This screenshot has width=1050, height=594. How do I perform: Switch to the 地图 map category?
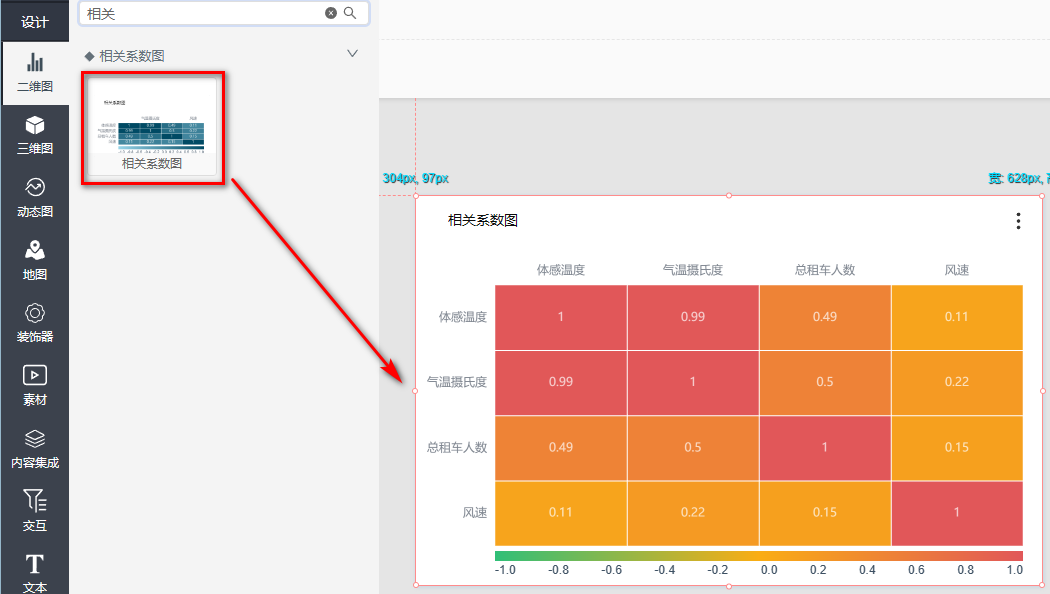(x=34, y=260)
